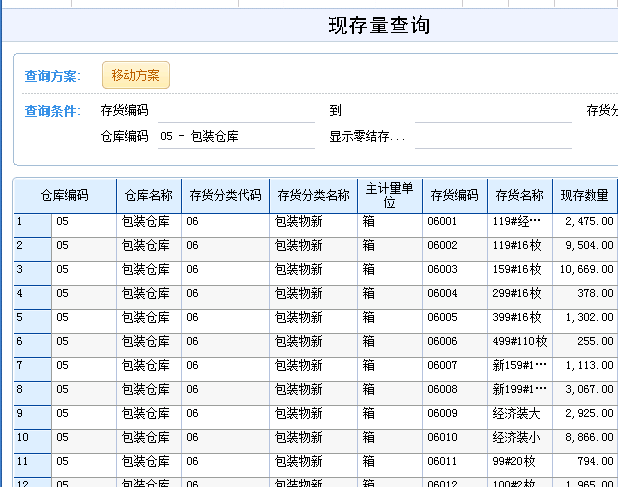
Task: Open the 显示零结存 option field
Action: pos(492,136)
